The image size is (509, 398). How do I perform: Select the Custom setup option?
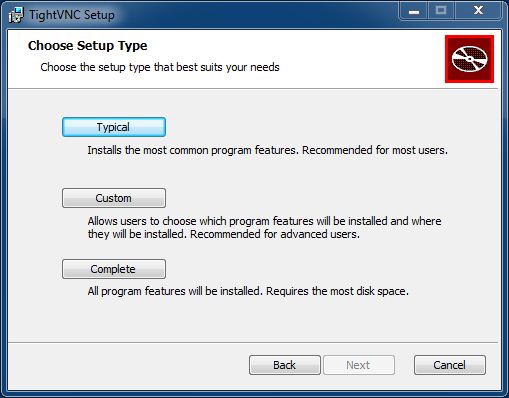click(x=114, y=198)
